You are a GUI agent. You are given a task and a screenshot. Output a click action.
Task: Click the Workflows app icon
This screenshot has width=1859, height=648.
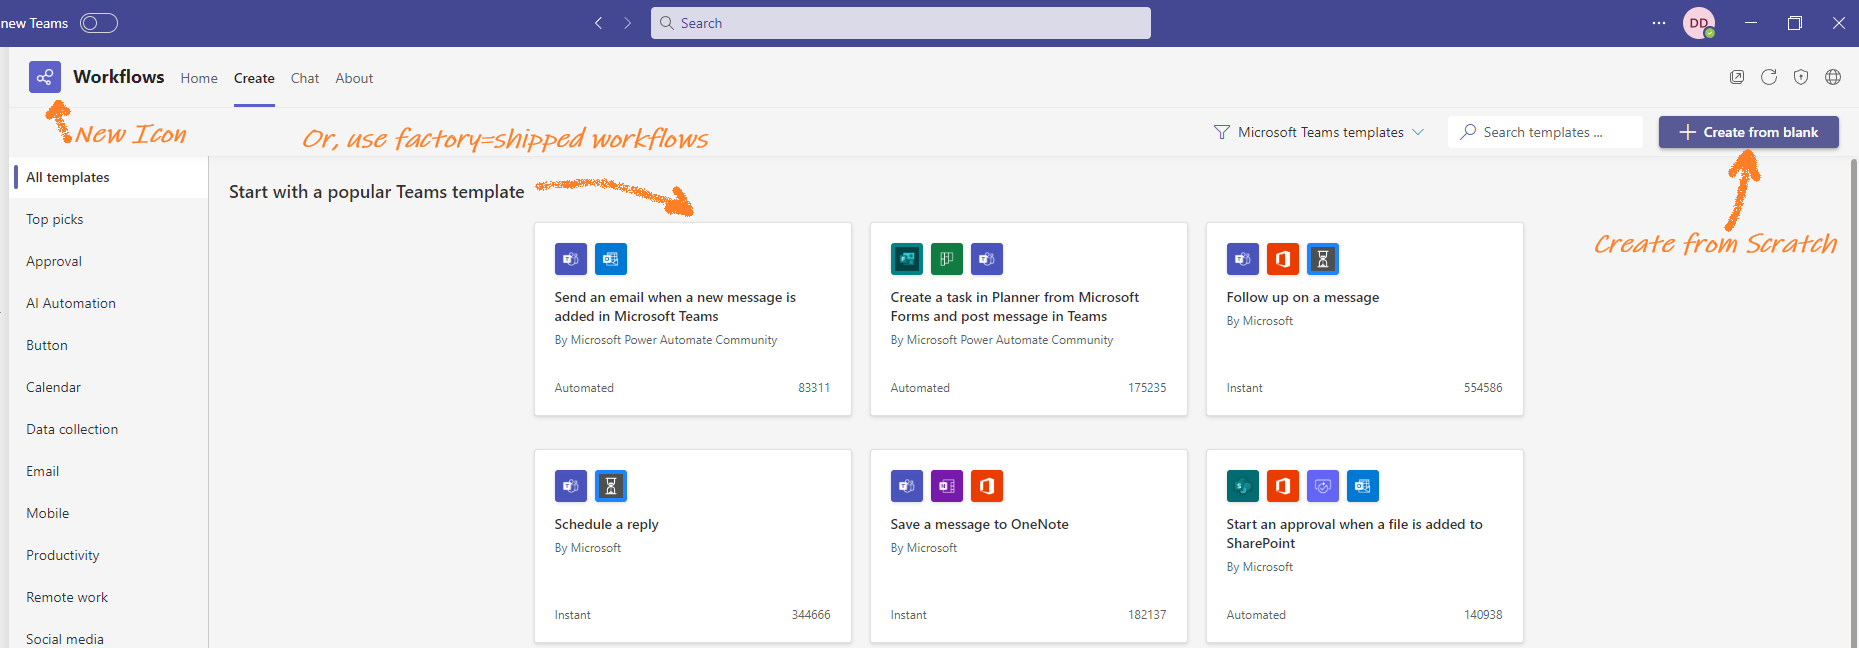point(45,77)
